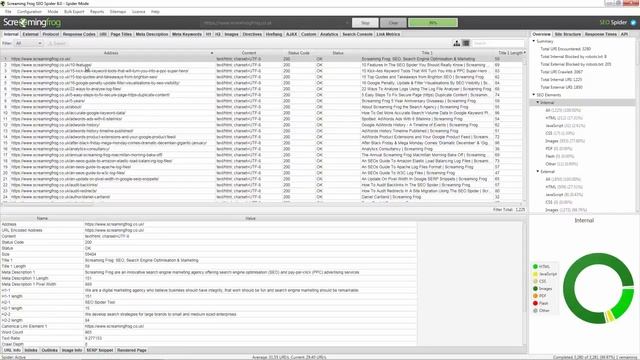Select the Response Codes tab
Viewport: 640px width, 360px height.
pos(79,34)
